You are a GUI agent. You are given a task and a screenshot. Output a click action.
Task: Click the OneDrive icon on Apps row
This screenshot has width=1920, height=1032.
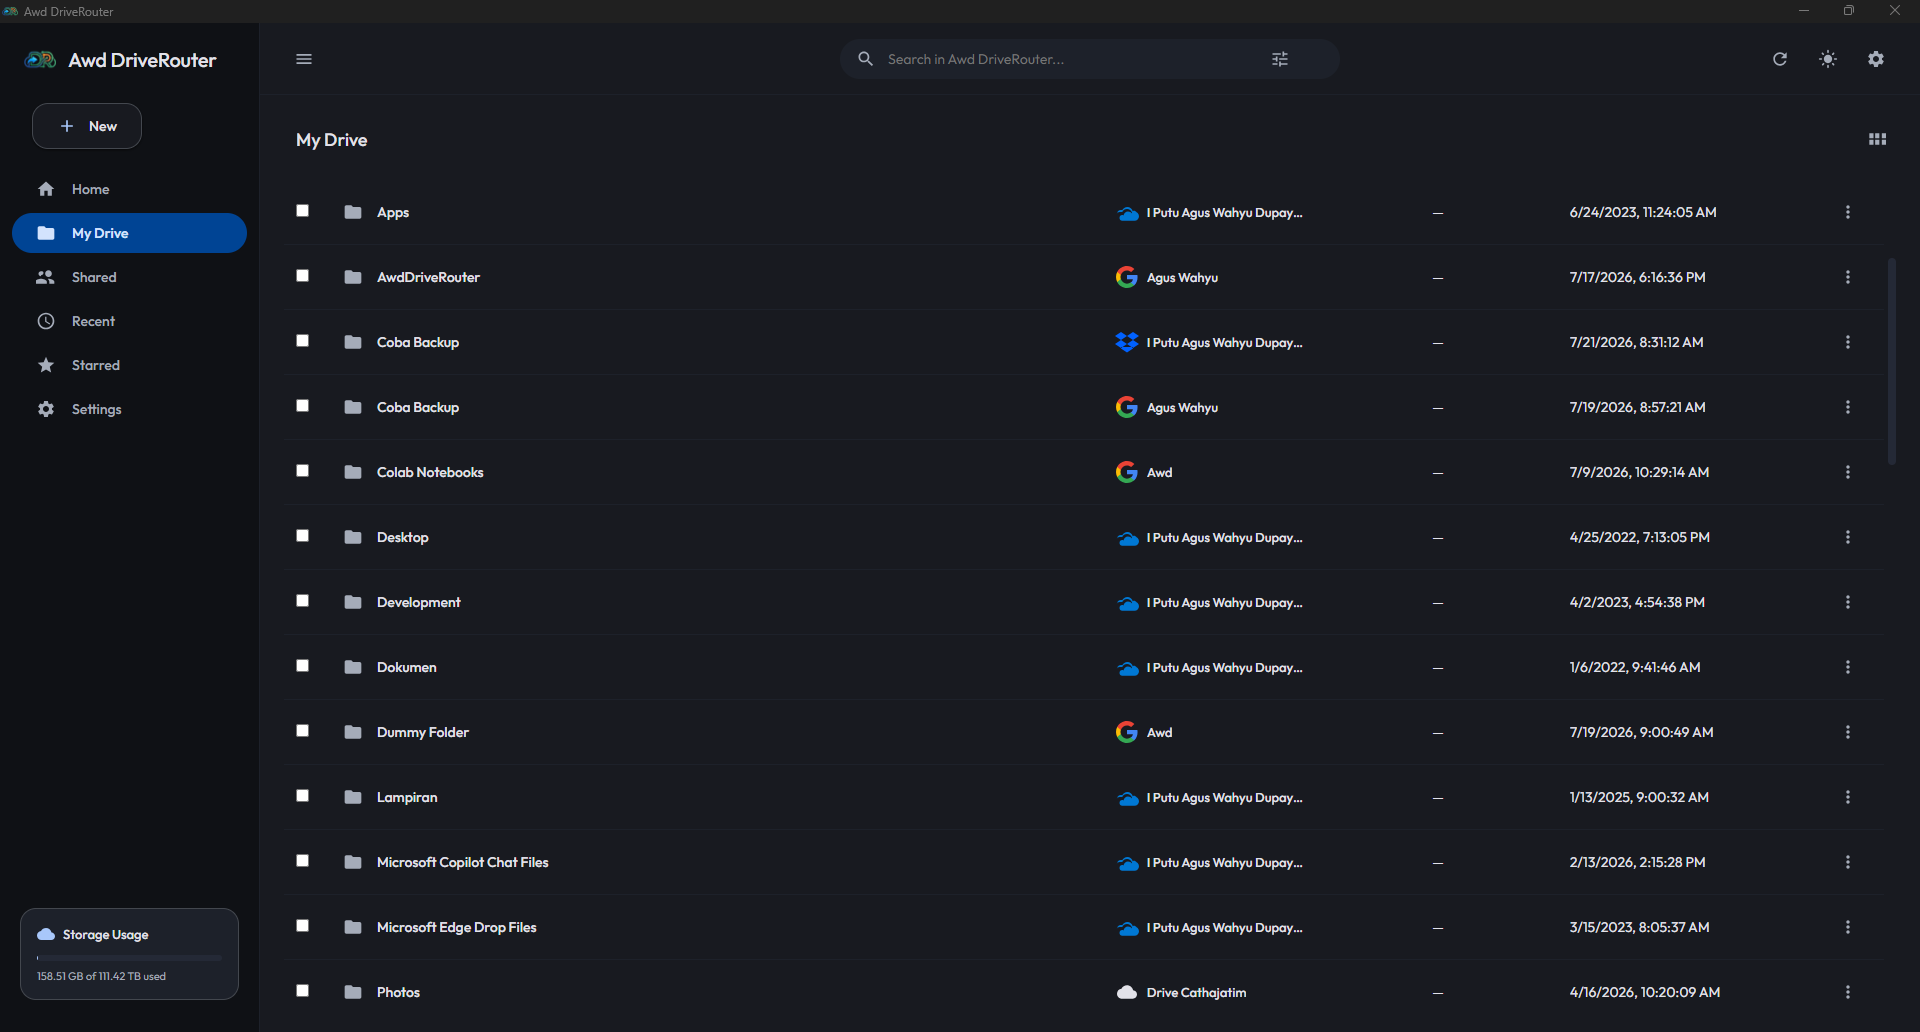point(1128,213)
